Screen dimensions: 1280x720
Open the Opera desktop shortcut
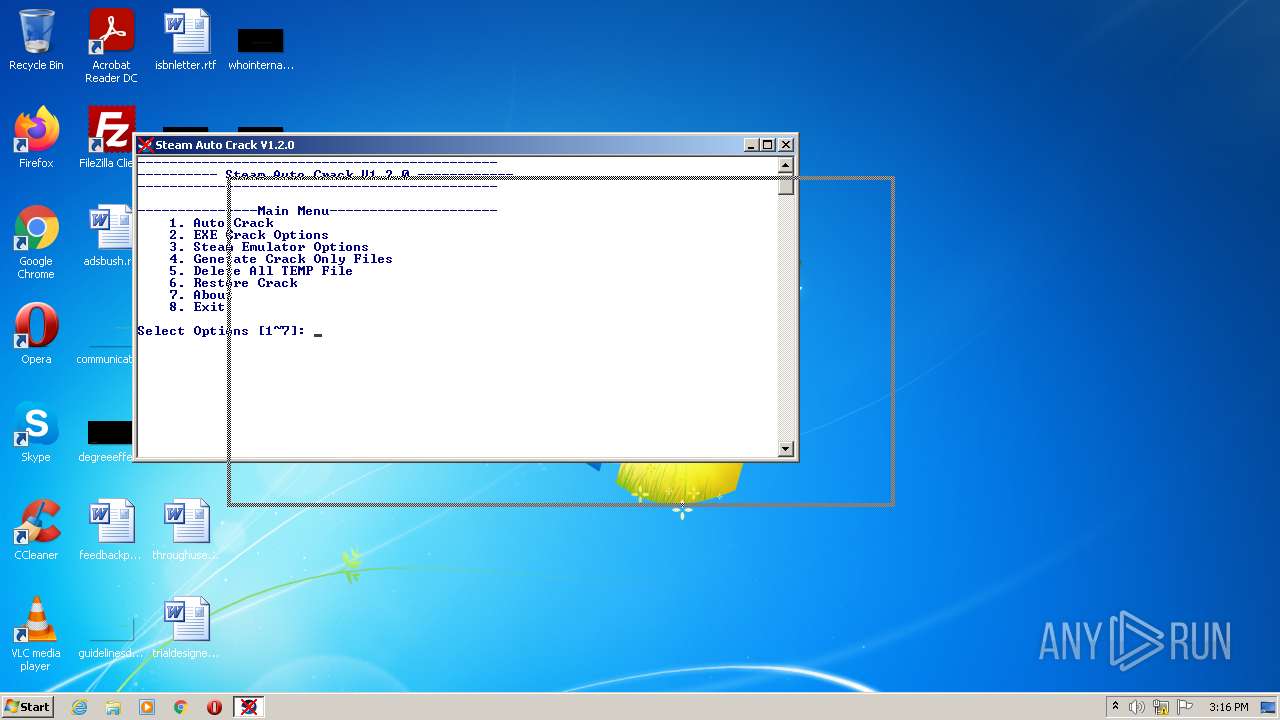point(36,334)
